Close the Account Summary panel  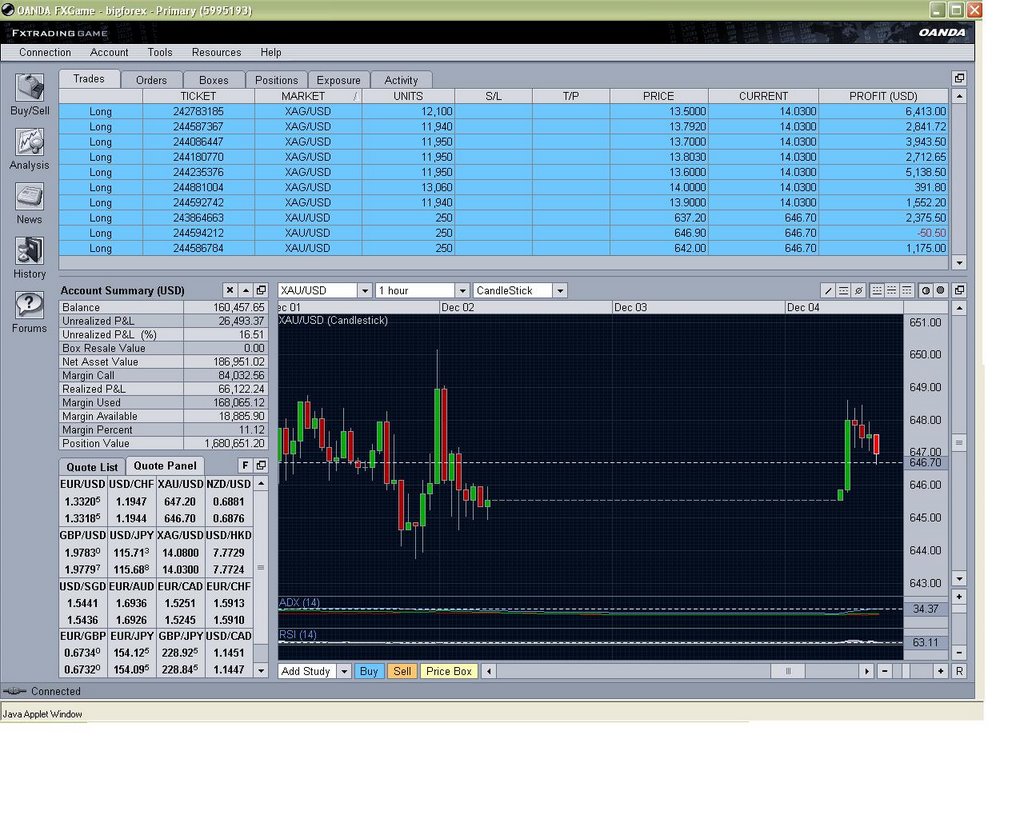pos(230,291)
